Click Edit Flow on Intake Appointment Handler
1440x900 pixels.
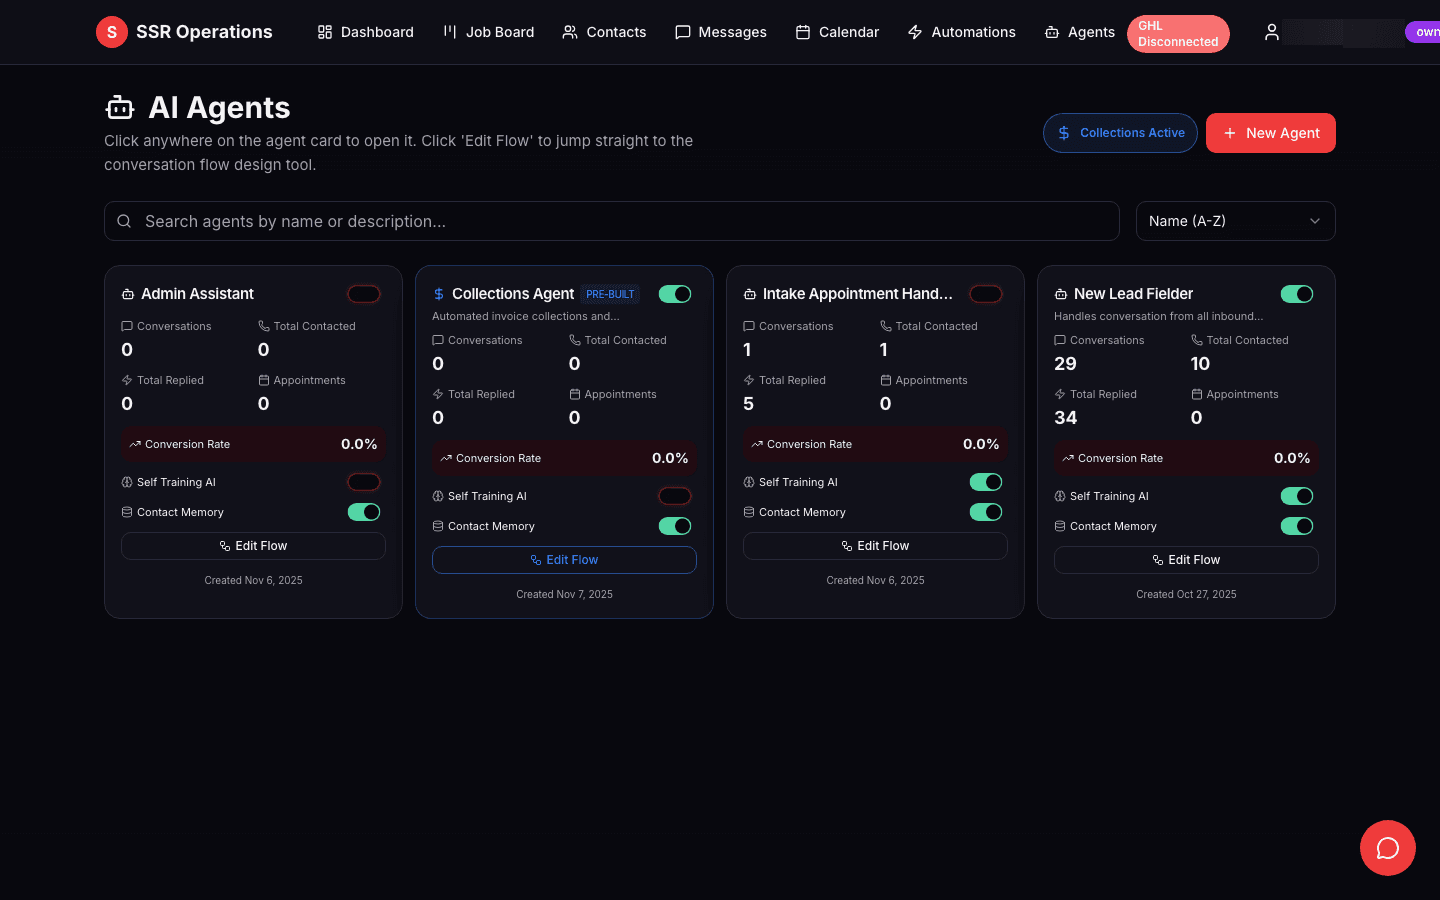[875, 546]
